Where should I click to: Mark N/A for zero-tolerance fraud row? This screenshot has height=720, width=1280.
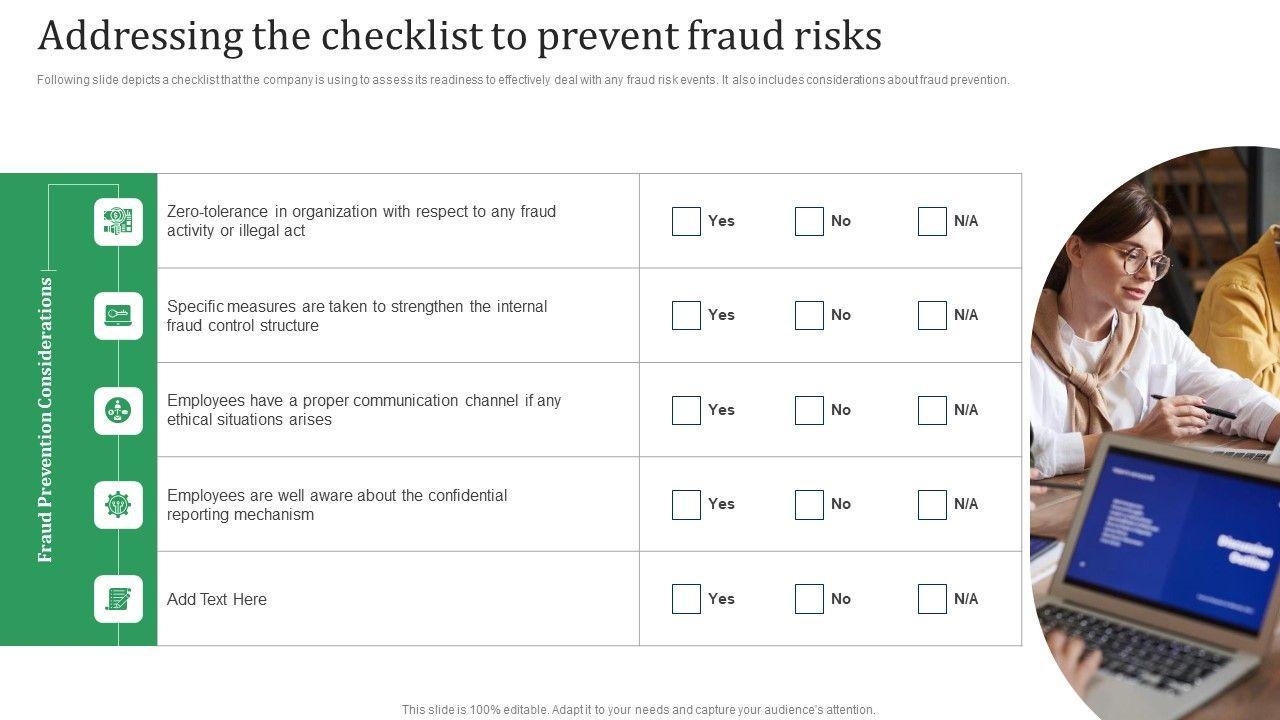click(932, 221)
